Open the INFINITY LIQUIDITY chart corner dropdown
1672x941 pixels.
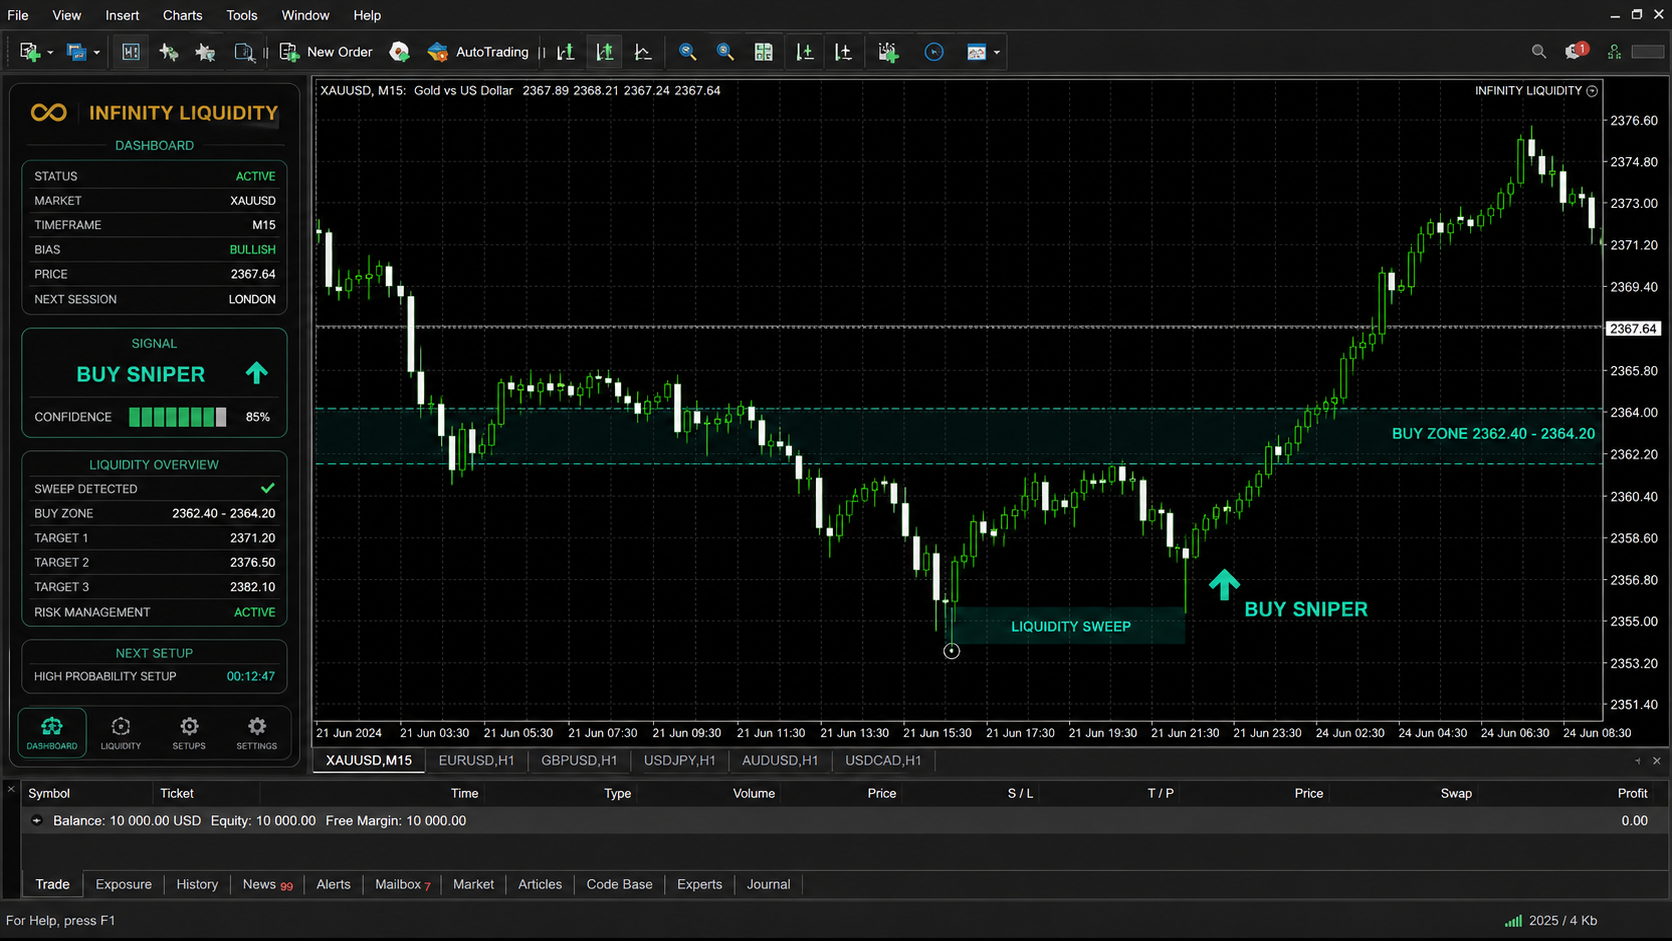tap(1592, 91)
